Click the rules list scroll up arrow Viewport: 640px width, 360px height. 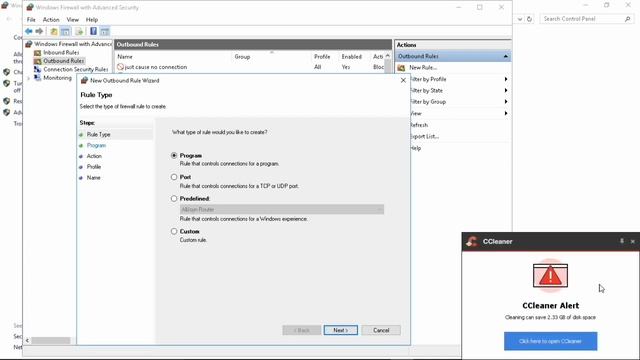coord(388,56)
